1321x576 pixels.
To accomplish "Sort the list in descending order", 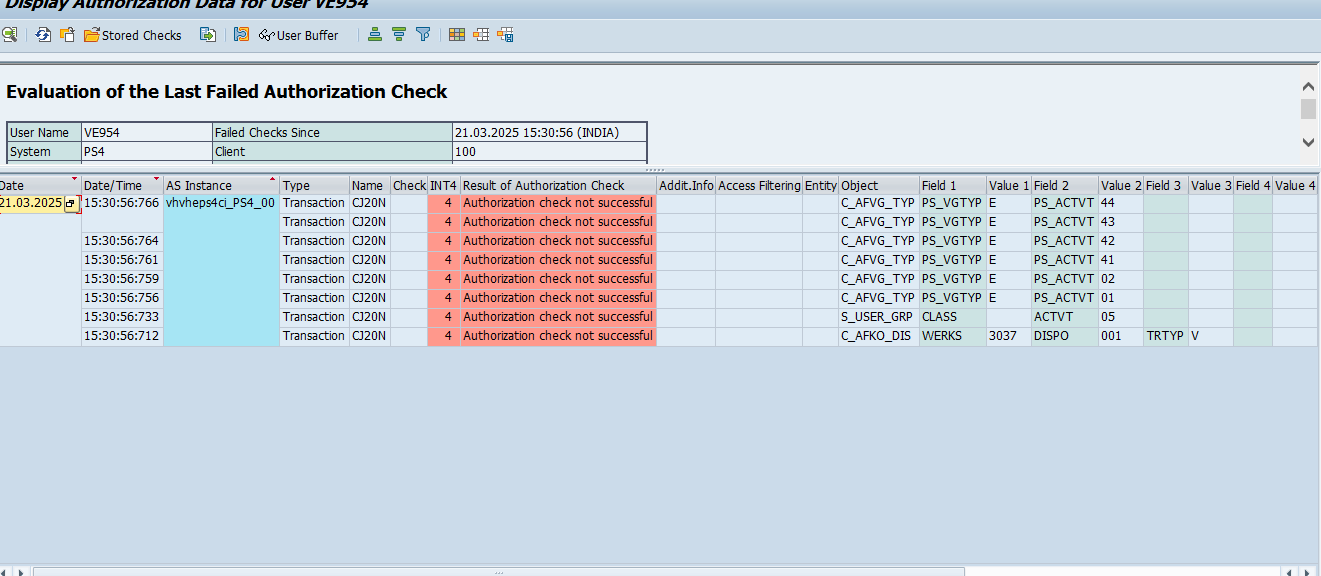I will tap(399, 35).
